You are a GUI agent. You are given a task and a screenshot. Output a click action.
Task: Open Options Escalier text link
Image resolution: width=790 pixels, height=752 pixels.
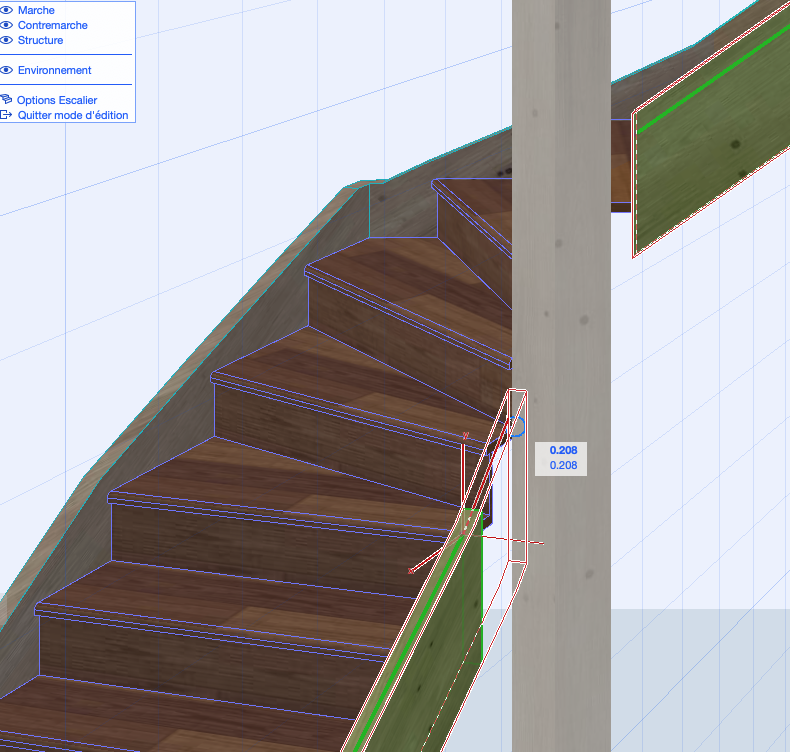(57, 100)
